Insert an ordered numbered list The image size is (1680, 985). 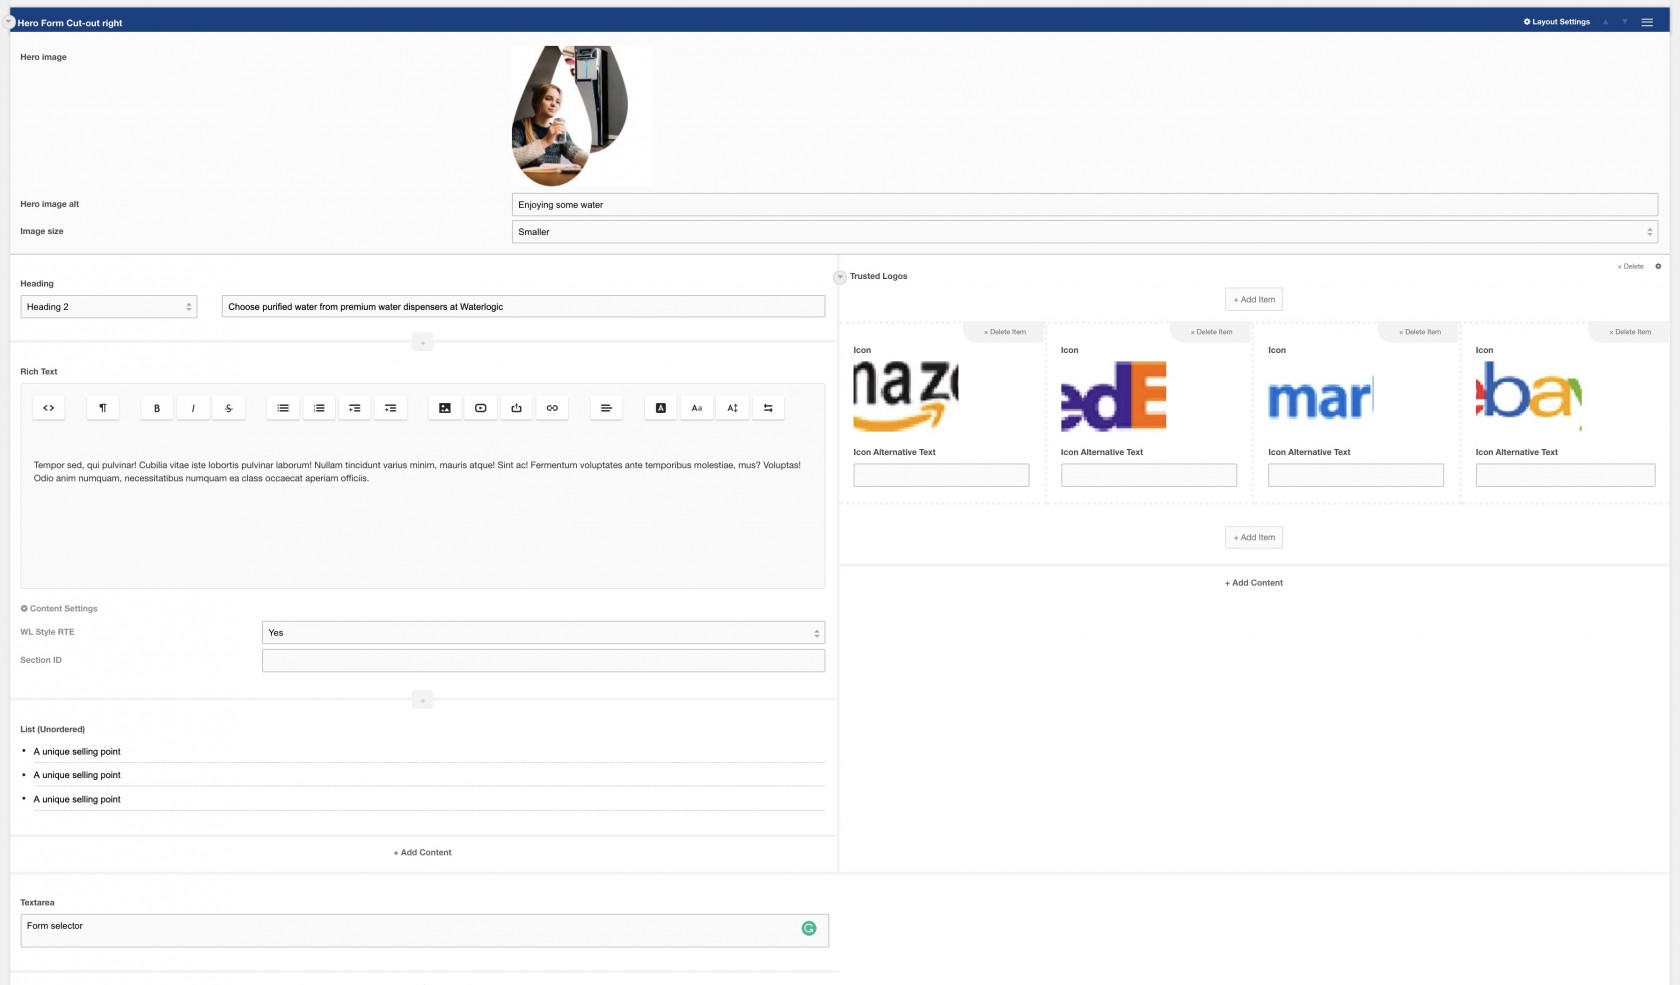coord(319,408)
